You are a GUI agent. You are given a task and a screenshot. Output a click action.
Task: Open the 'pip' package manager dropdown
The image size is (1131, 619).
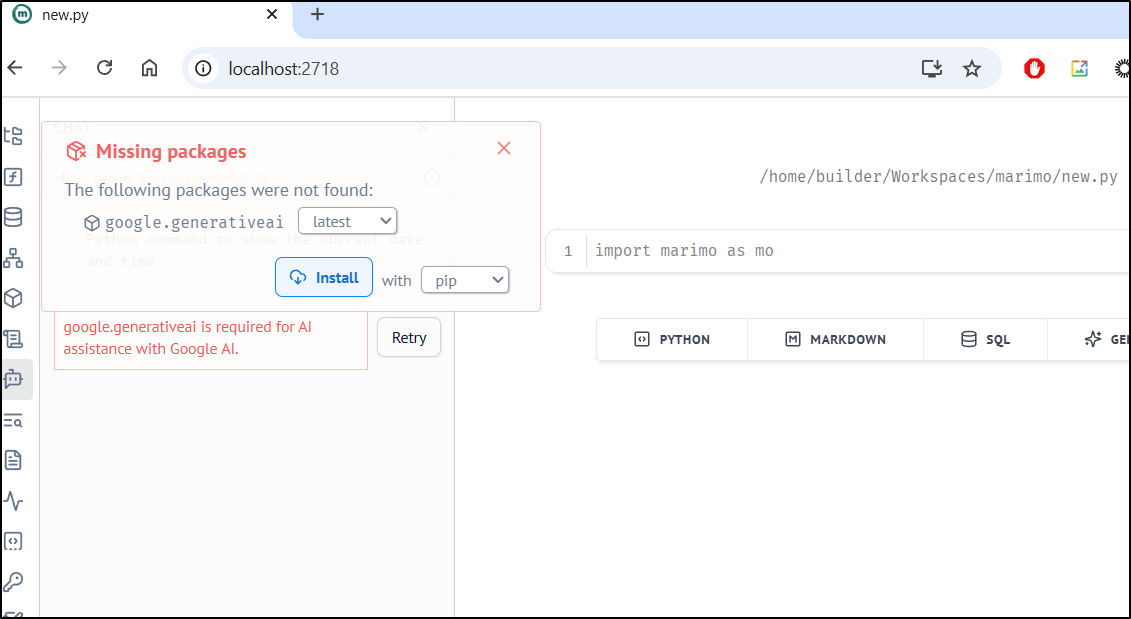[465, 280]
